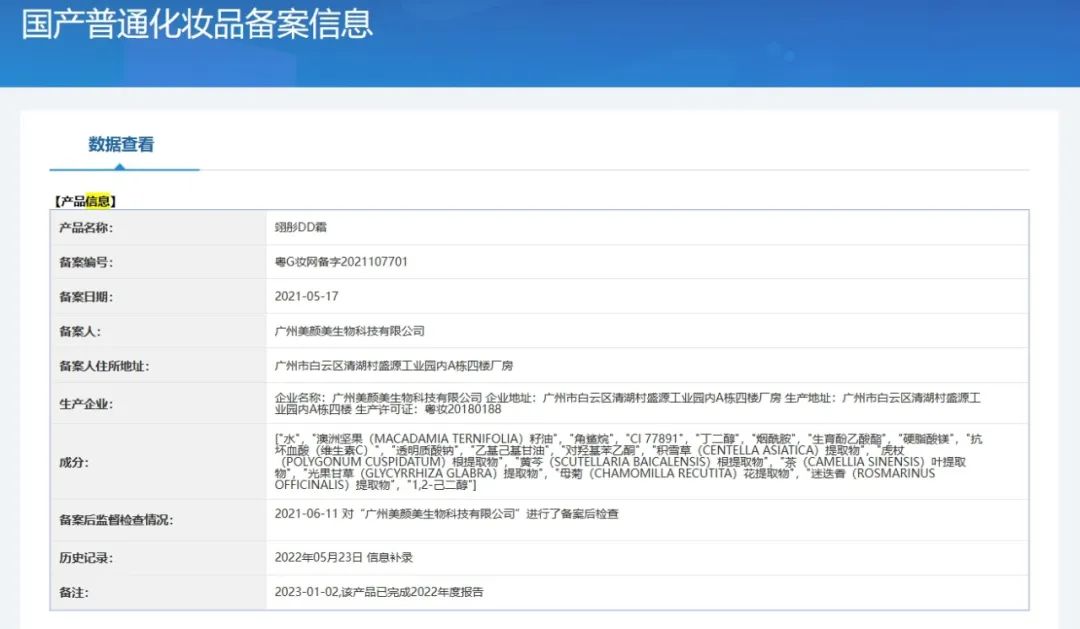Select the filing date 2021-05-17
This screenshot has width=1080, height=629.
click(x=305, y=297)
